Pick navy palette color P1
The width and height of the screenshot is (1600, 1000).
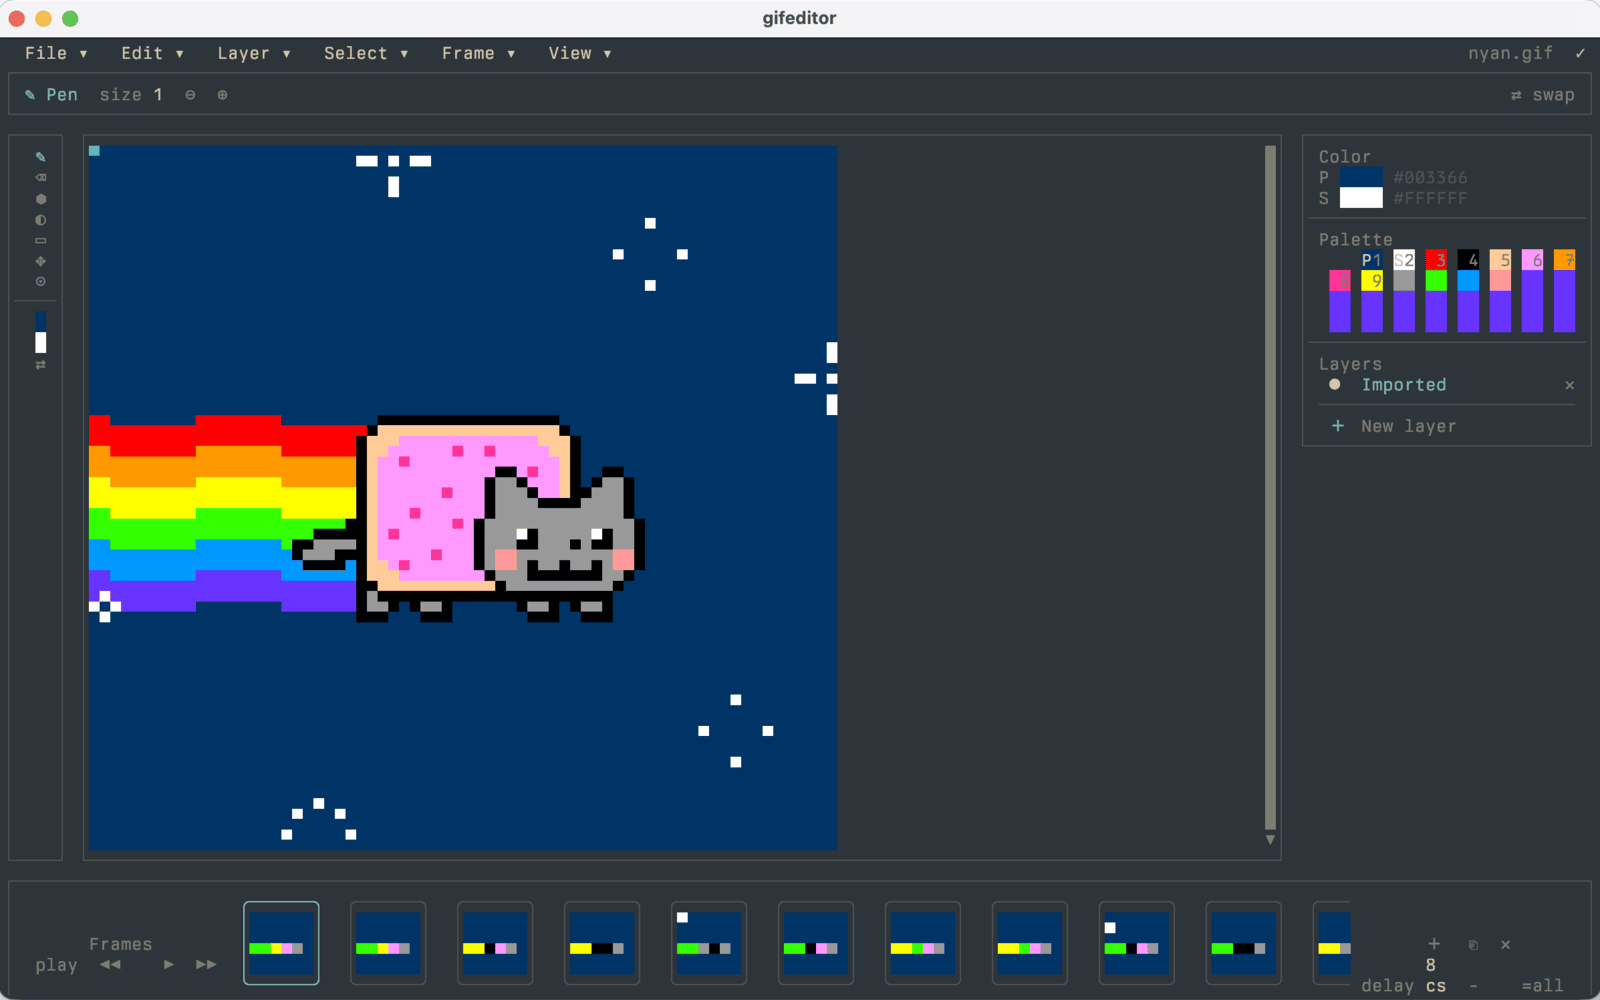(x=1372, y=260)
